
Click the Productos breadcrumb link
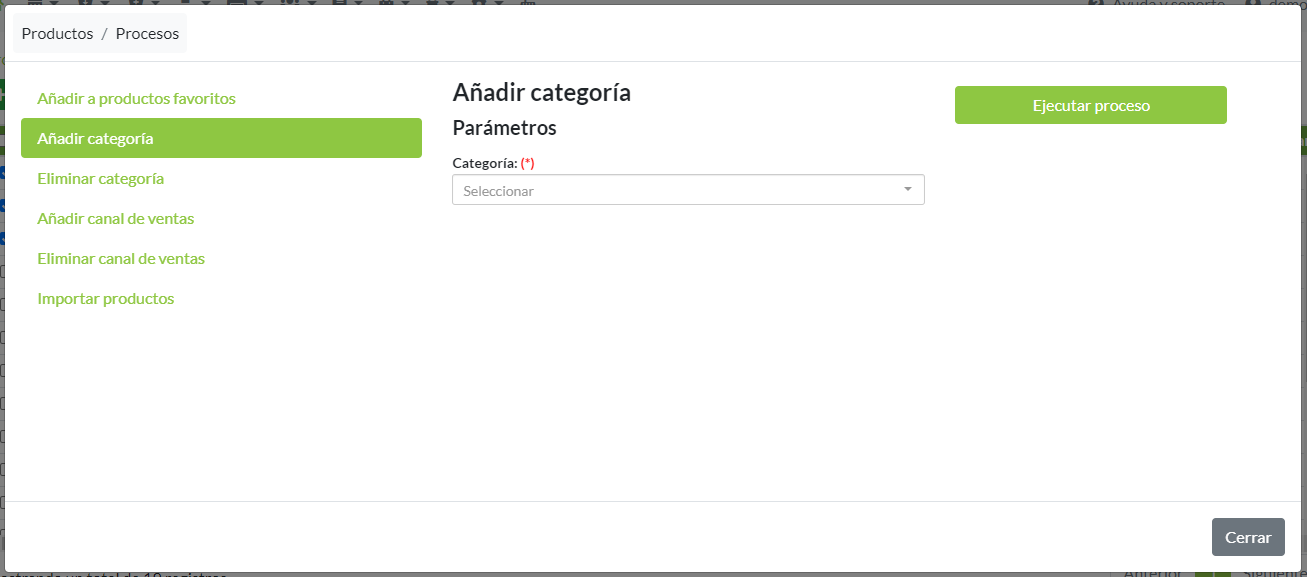point(57,34)
